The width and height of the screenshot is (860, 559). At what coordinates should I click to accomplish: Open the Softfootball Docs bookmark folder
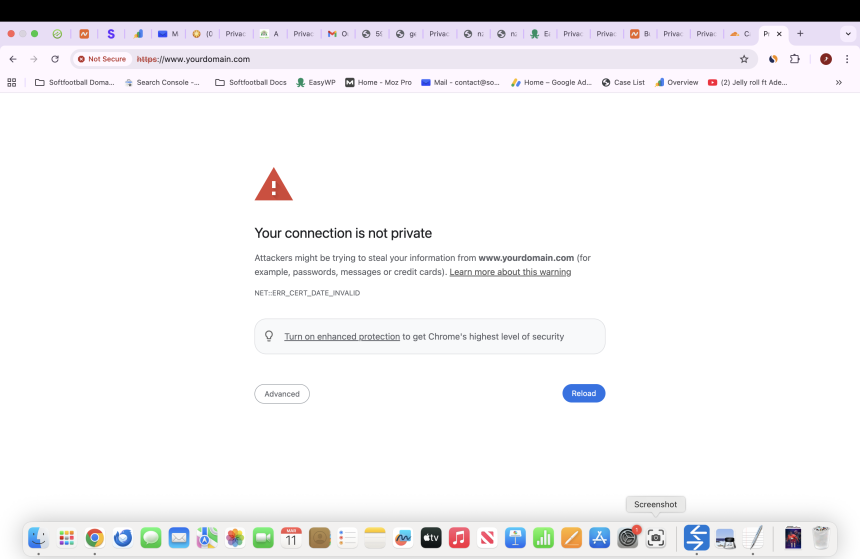[x=250, y=82]
